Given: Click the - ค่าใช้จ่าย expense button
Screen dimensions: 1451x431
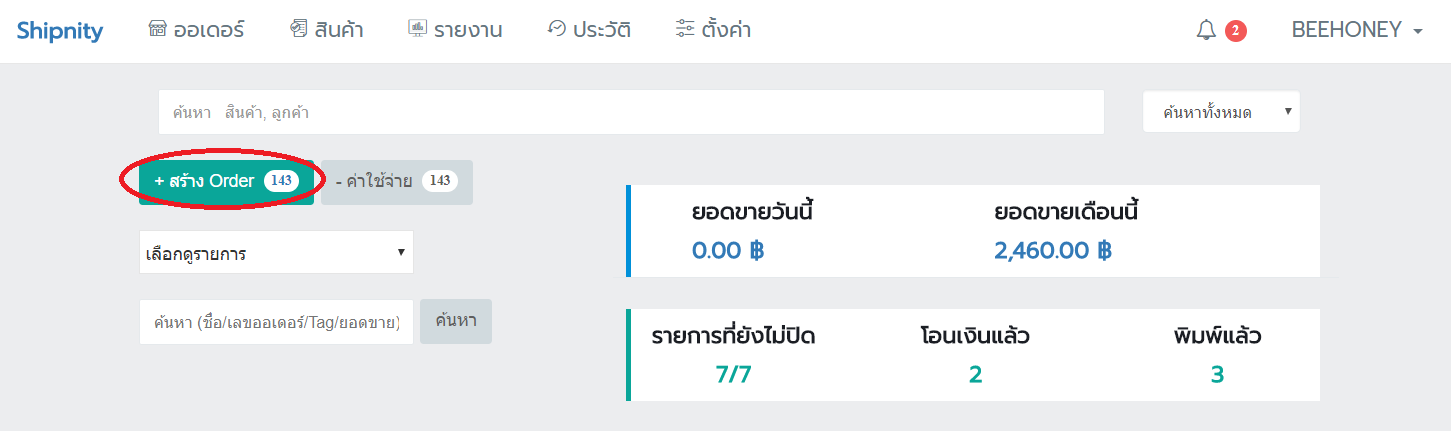Looking at the screenshot, I should click(x=397, y=182).
